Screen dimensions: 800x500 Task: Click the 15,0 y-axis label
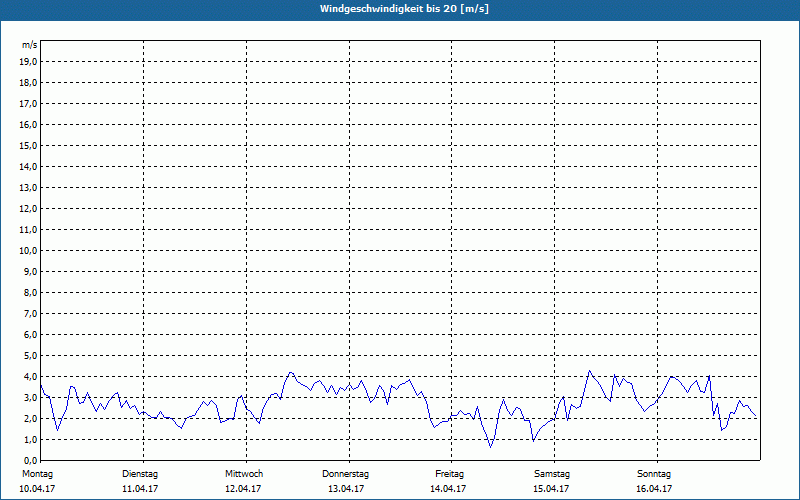27,145
